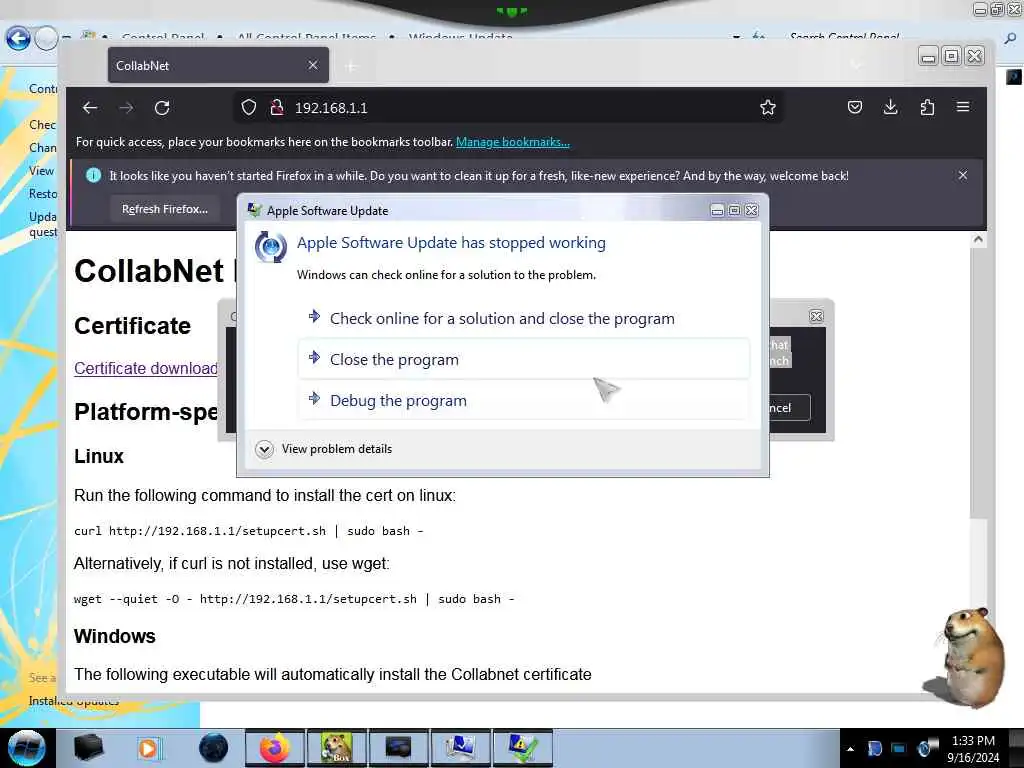Click the Refresh Firefox button
1024x768 pixels.
[165, 209]
